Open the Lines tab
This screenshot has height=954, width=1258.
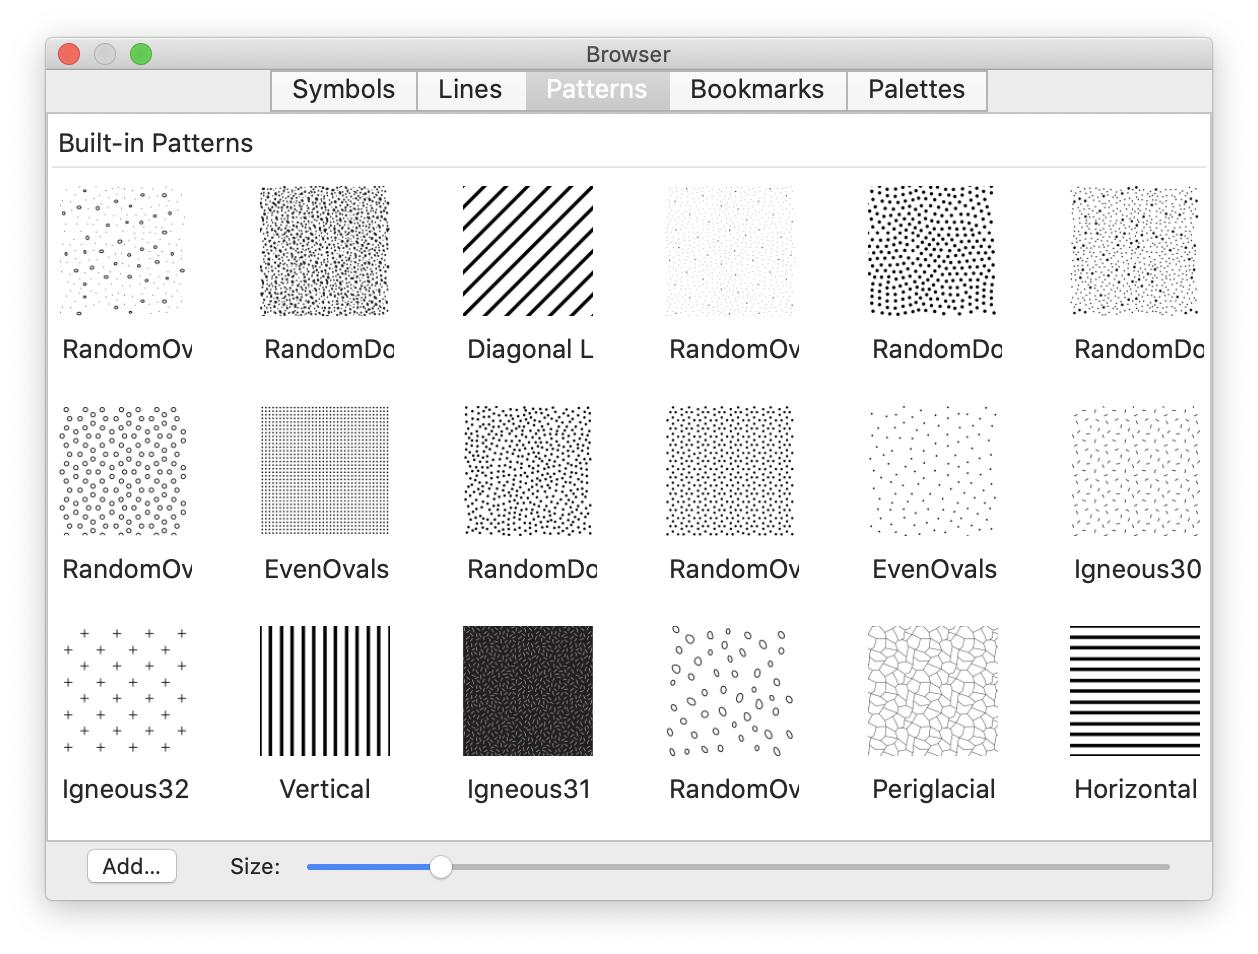tap(471, 90)
